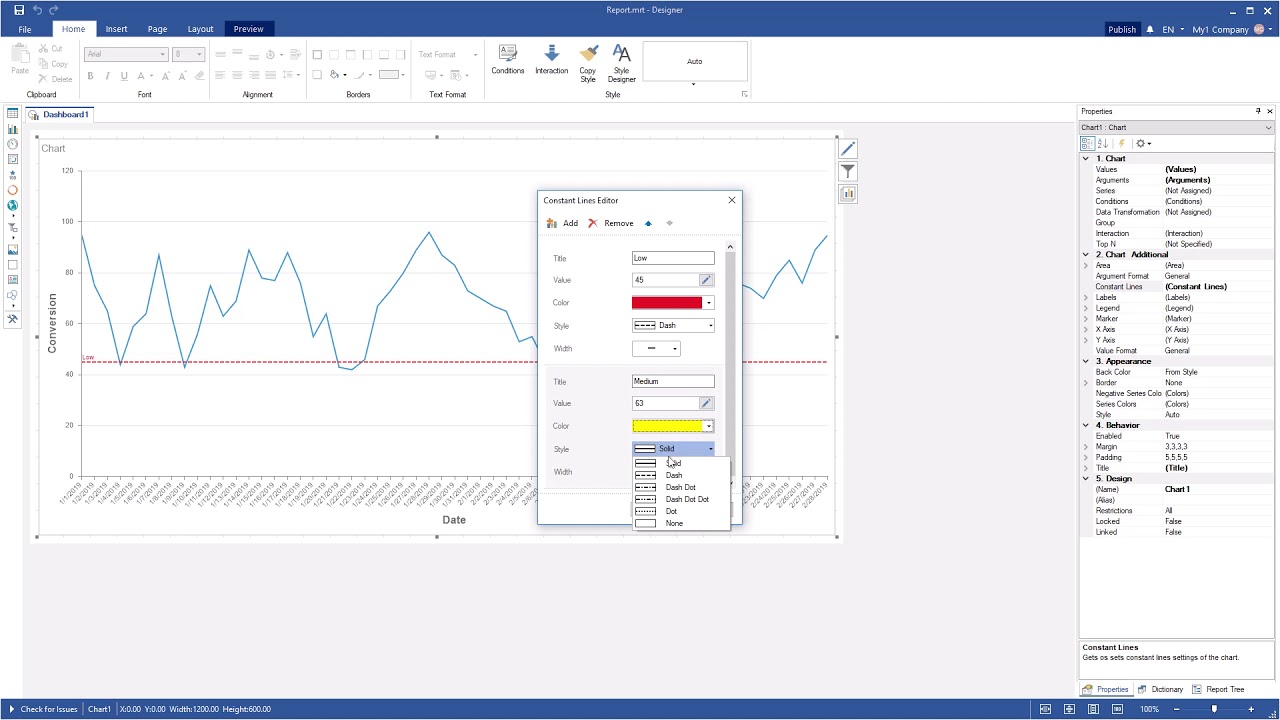The width and height of the screenshot is (1280, 720).
Task: Click the alphabetical sort properties icon
Action: click(x=1103, y=143)
